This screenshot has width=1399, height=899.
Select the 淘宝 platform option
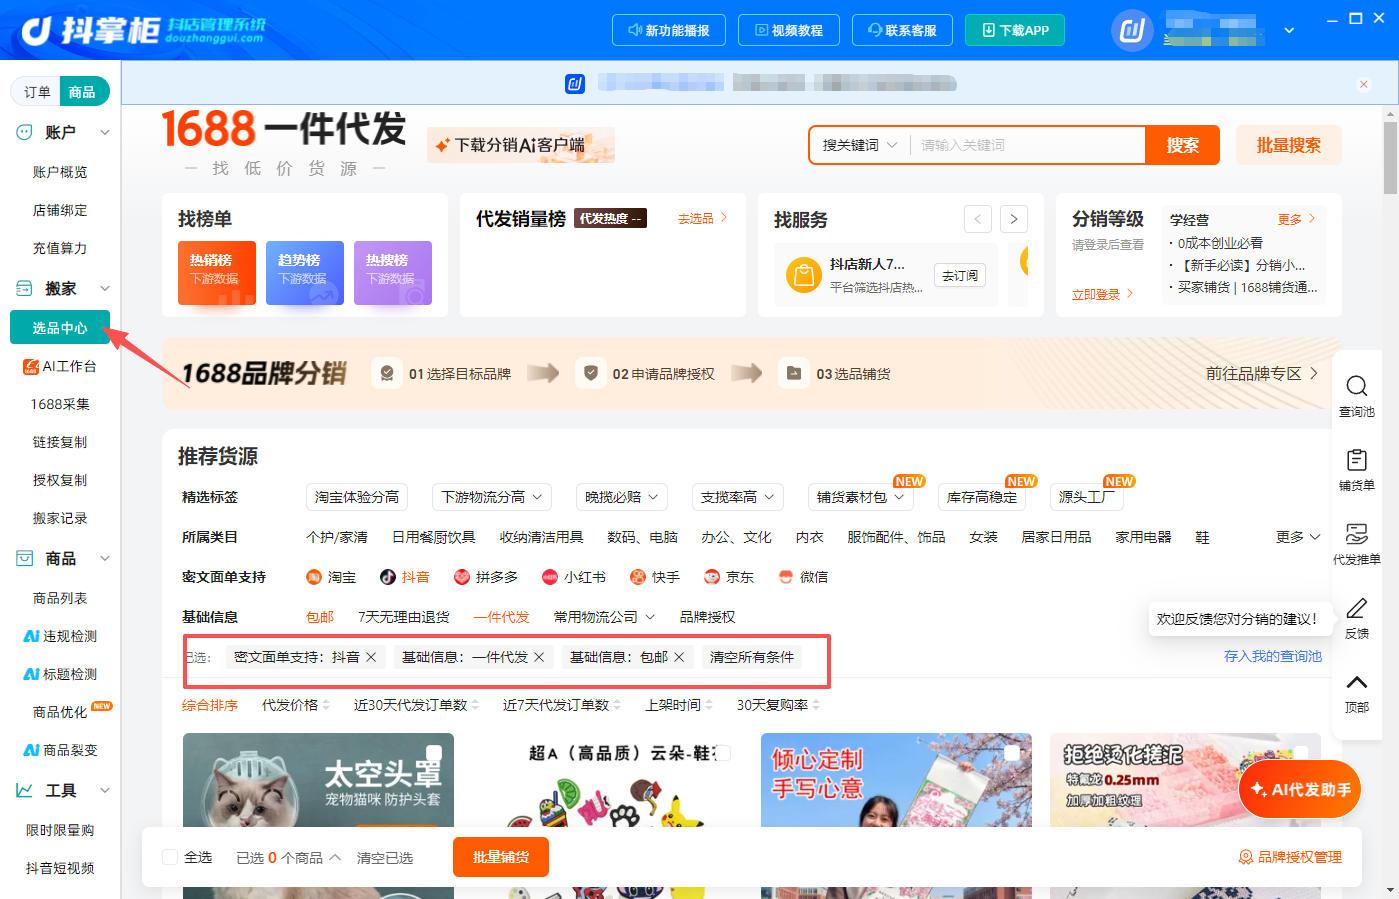click(x=331, y=577)
